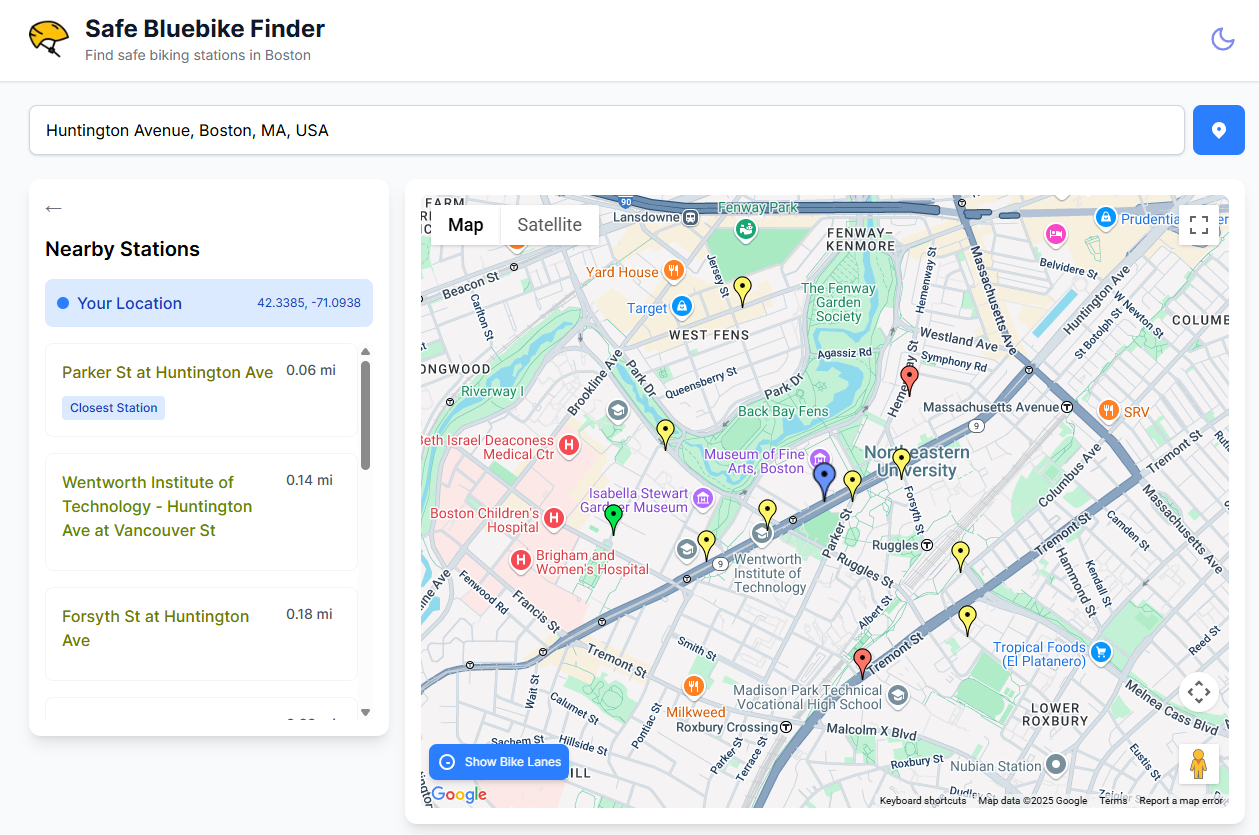
Task: Open the Keyboard shortcuts dialog
Action: [922, 800]
